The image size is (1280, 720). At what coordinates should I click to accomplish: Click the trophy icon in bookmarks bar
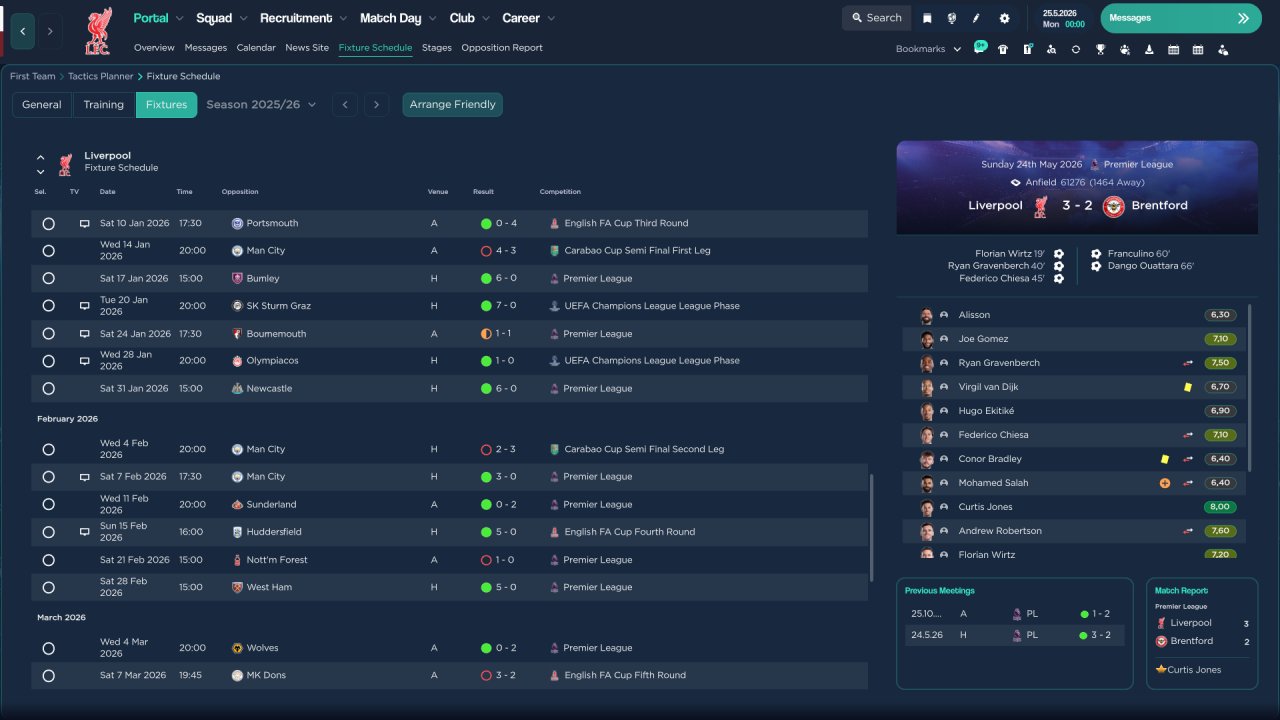[1100, 49]
